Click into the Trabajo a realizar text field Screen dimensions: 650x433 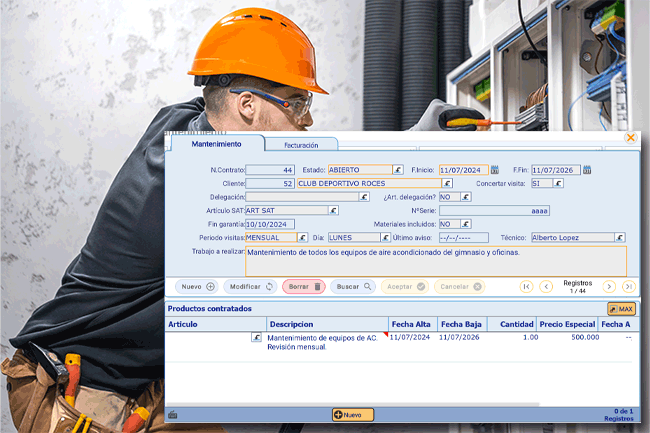435,260
